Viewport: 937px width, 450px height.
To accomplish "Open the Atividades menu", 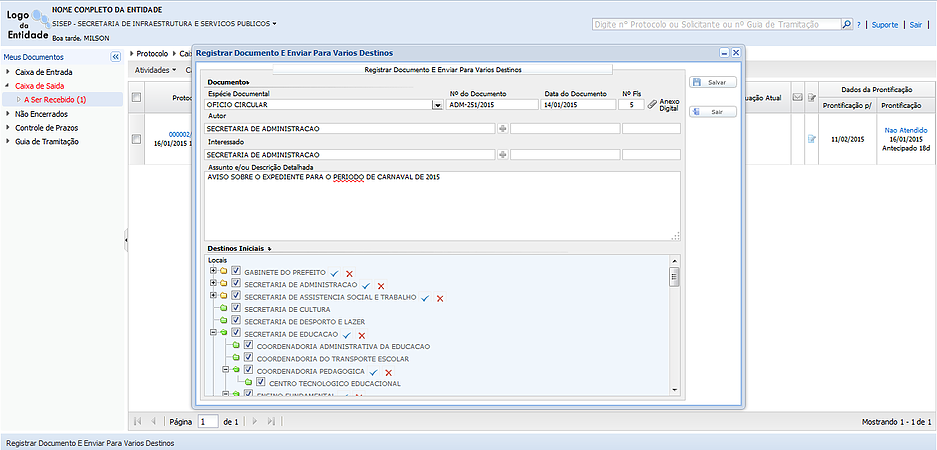I will pyautogui.click(x=155, y=70).
